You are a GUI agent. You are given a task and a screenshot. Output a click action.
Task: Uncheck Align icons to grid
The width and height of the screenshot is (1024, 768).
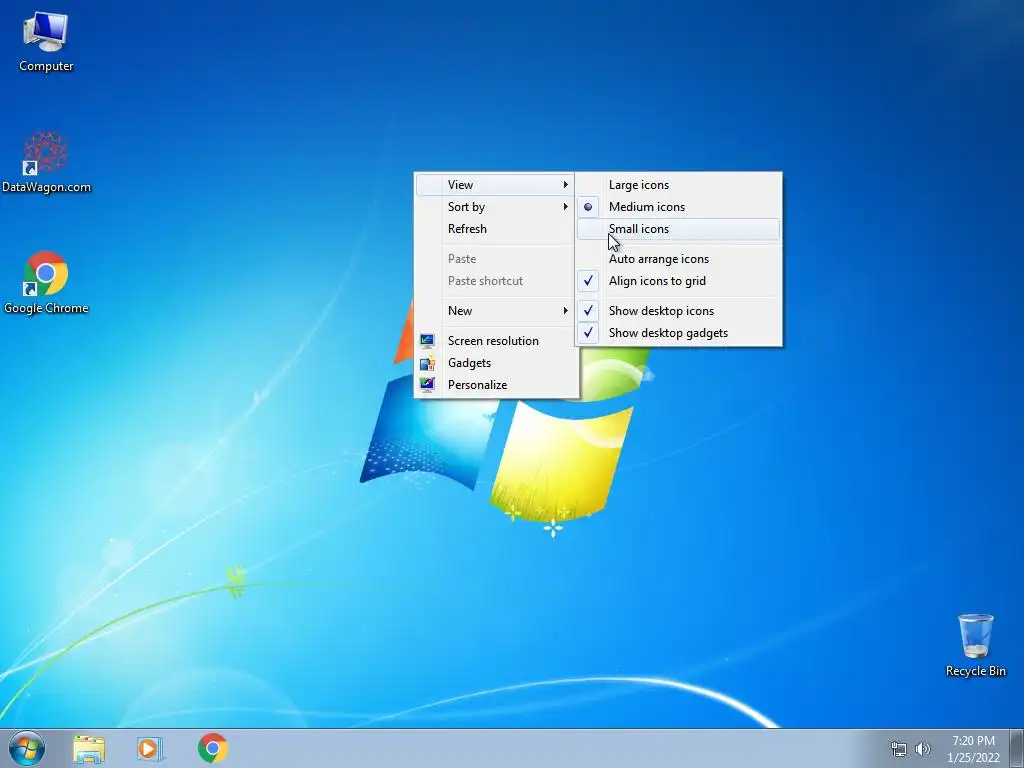[678, 281]
